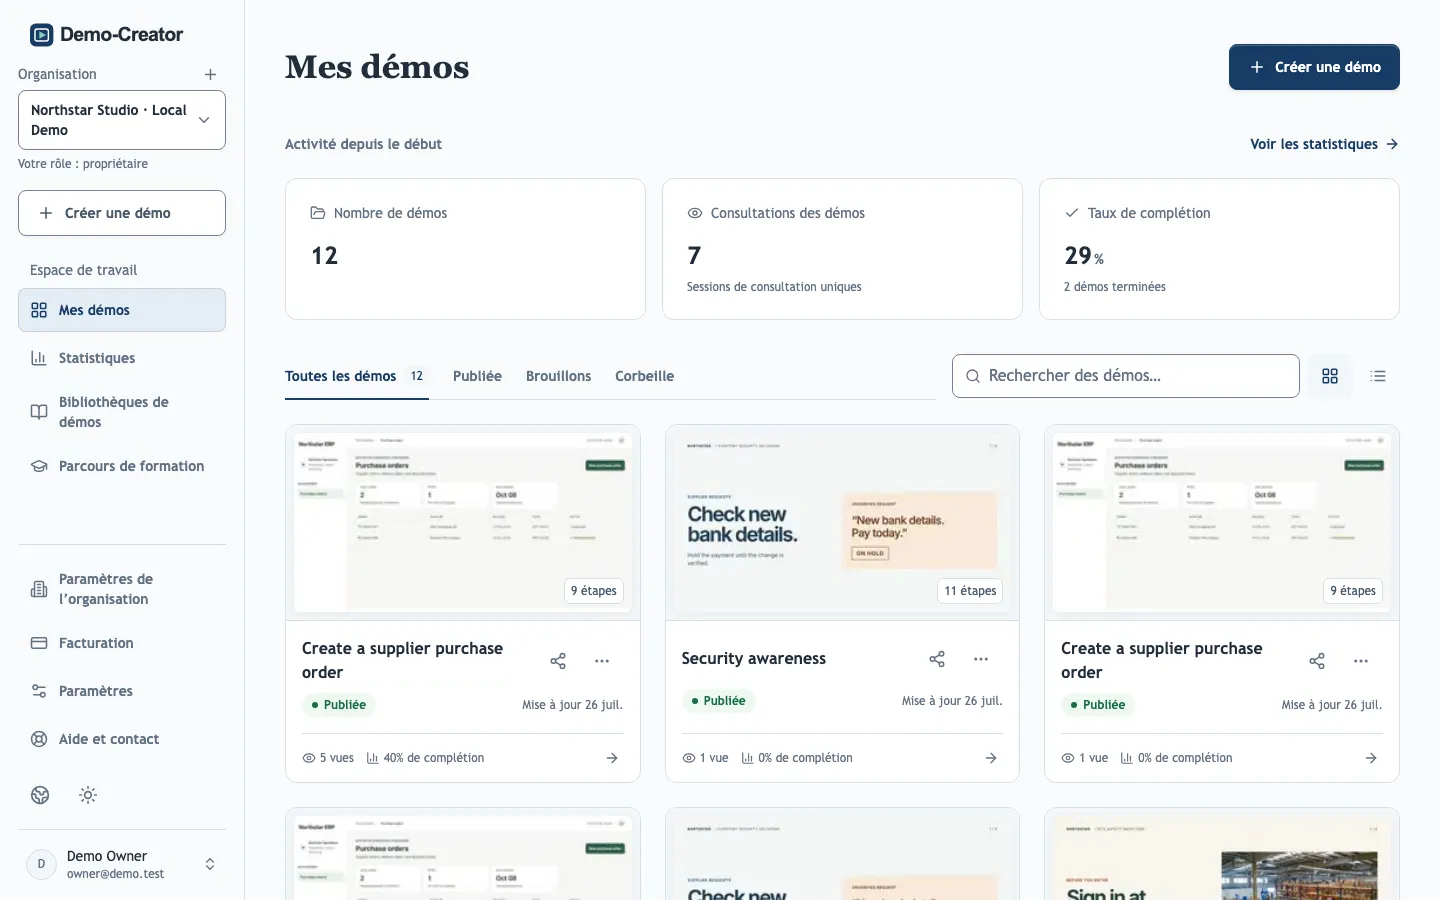Open options for purchase order demo with 5 vues

coord(602,661)
